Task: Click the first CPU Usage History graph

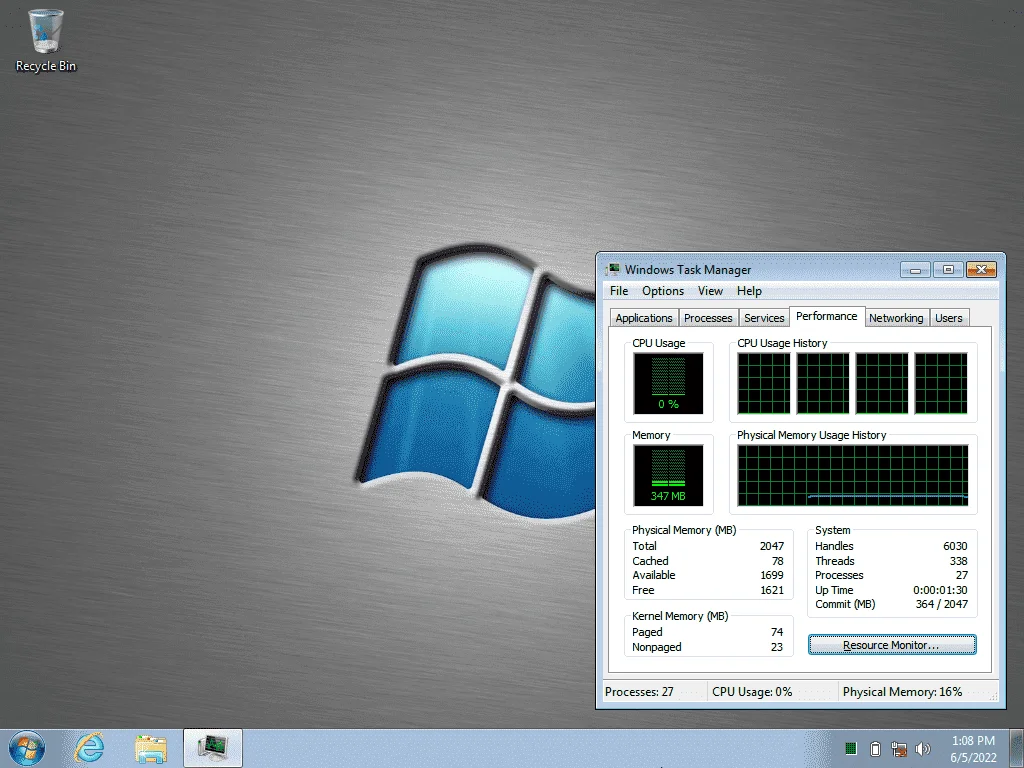Action: click(x=763, y=383)
